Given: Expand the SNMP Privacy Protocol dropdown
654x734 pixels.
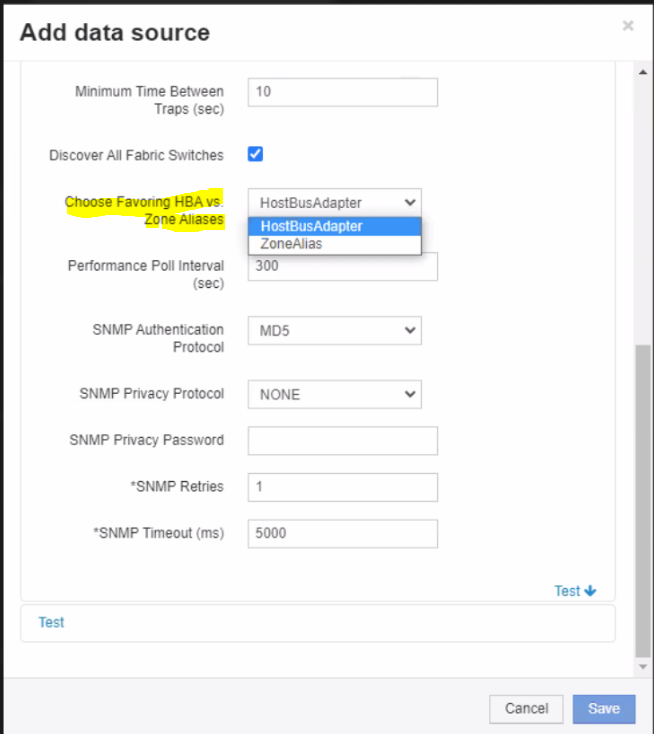Looking at the screenshot, I should (x=334, y=394).
